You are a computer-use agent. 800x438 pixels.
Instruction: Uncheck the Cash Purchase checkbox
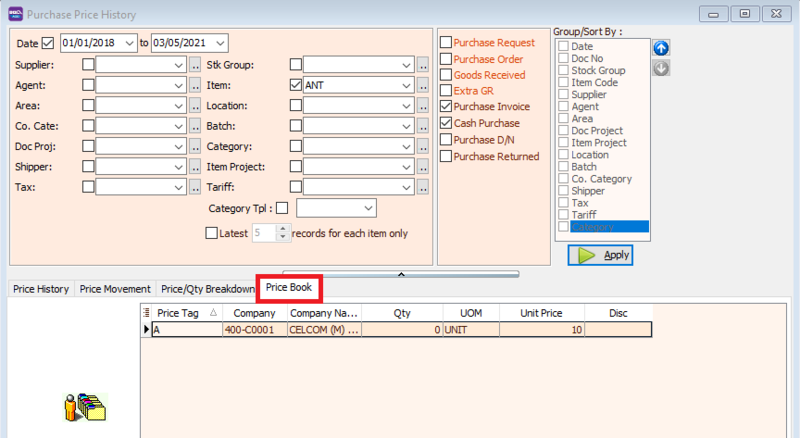coord(446,123)
